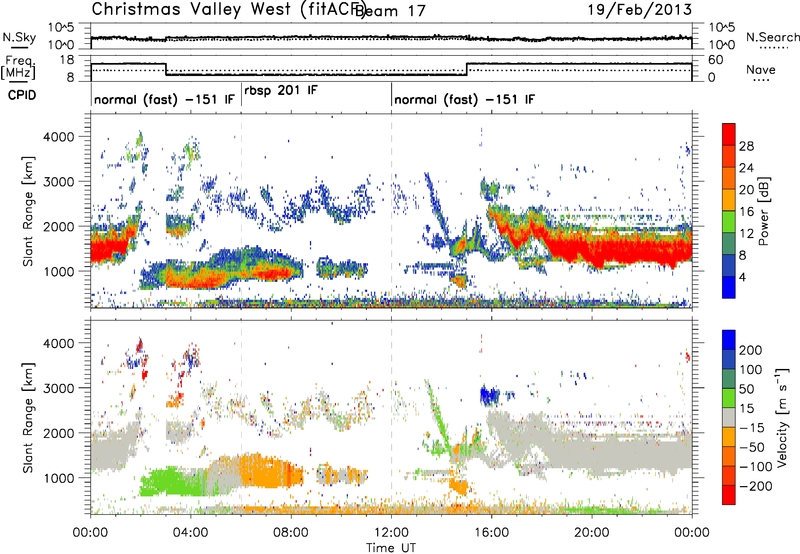The width and height of the screenshot is (800, 554).
Task: Click the 'Christmas Valley West (fitACF)' title
Action: (x=228, y=9)
